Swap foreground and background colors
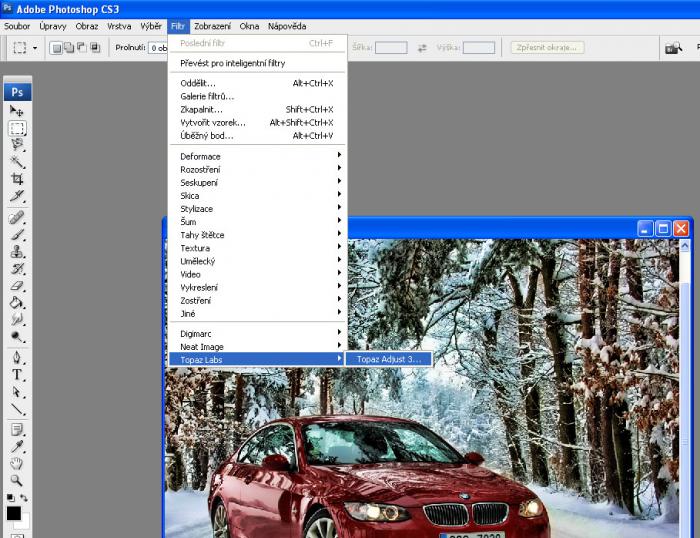This screenshot has width=700, height=538. 25,497
